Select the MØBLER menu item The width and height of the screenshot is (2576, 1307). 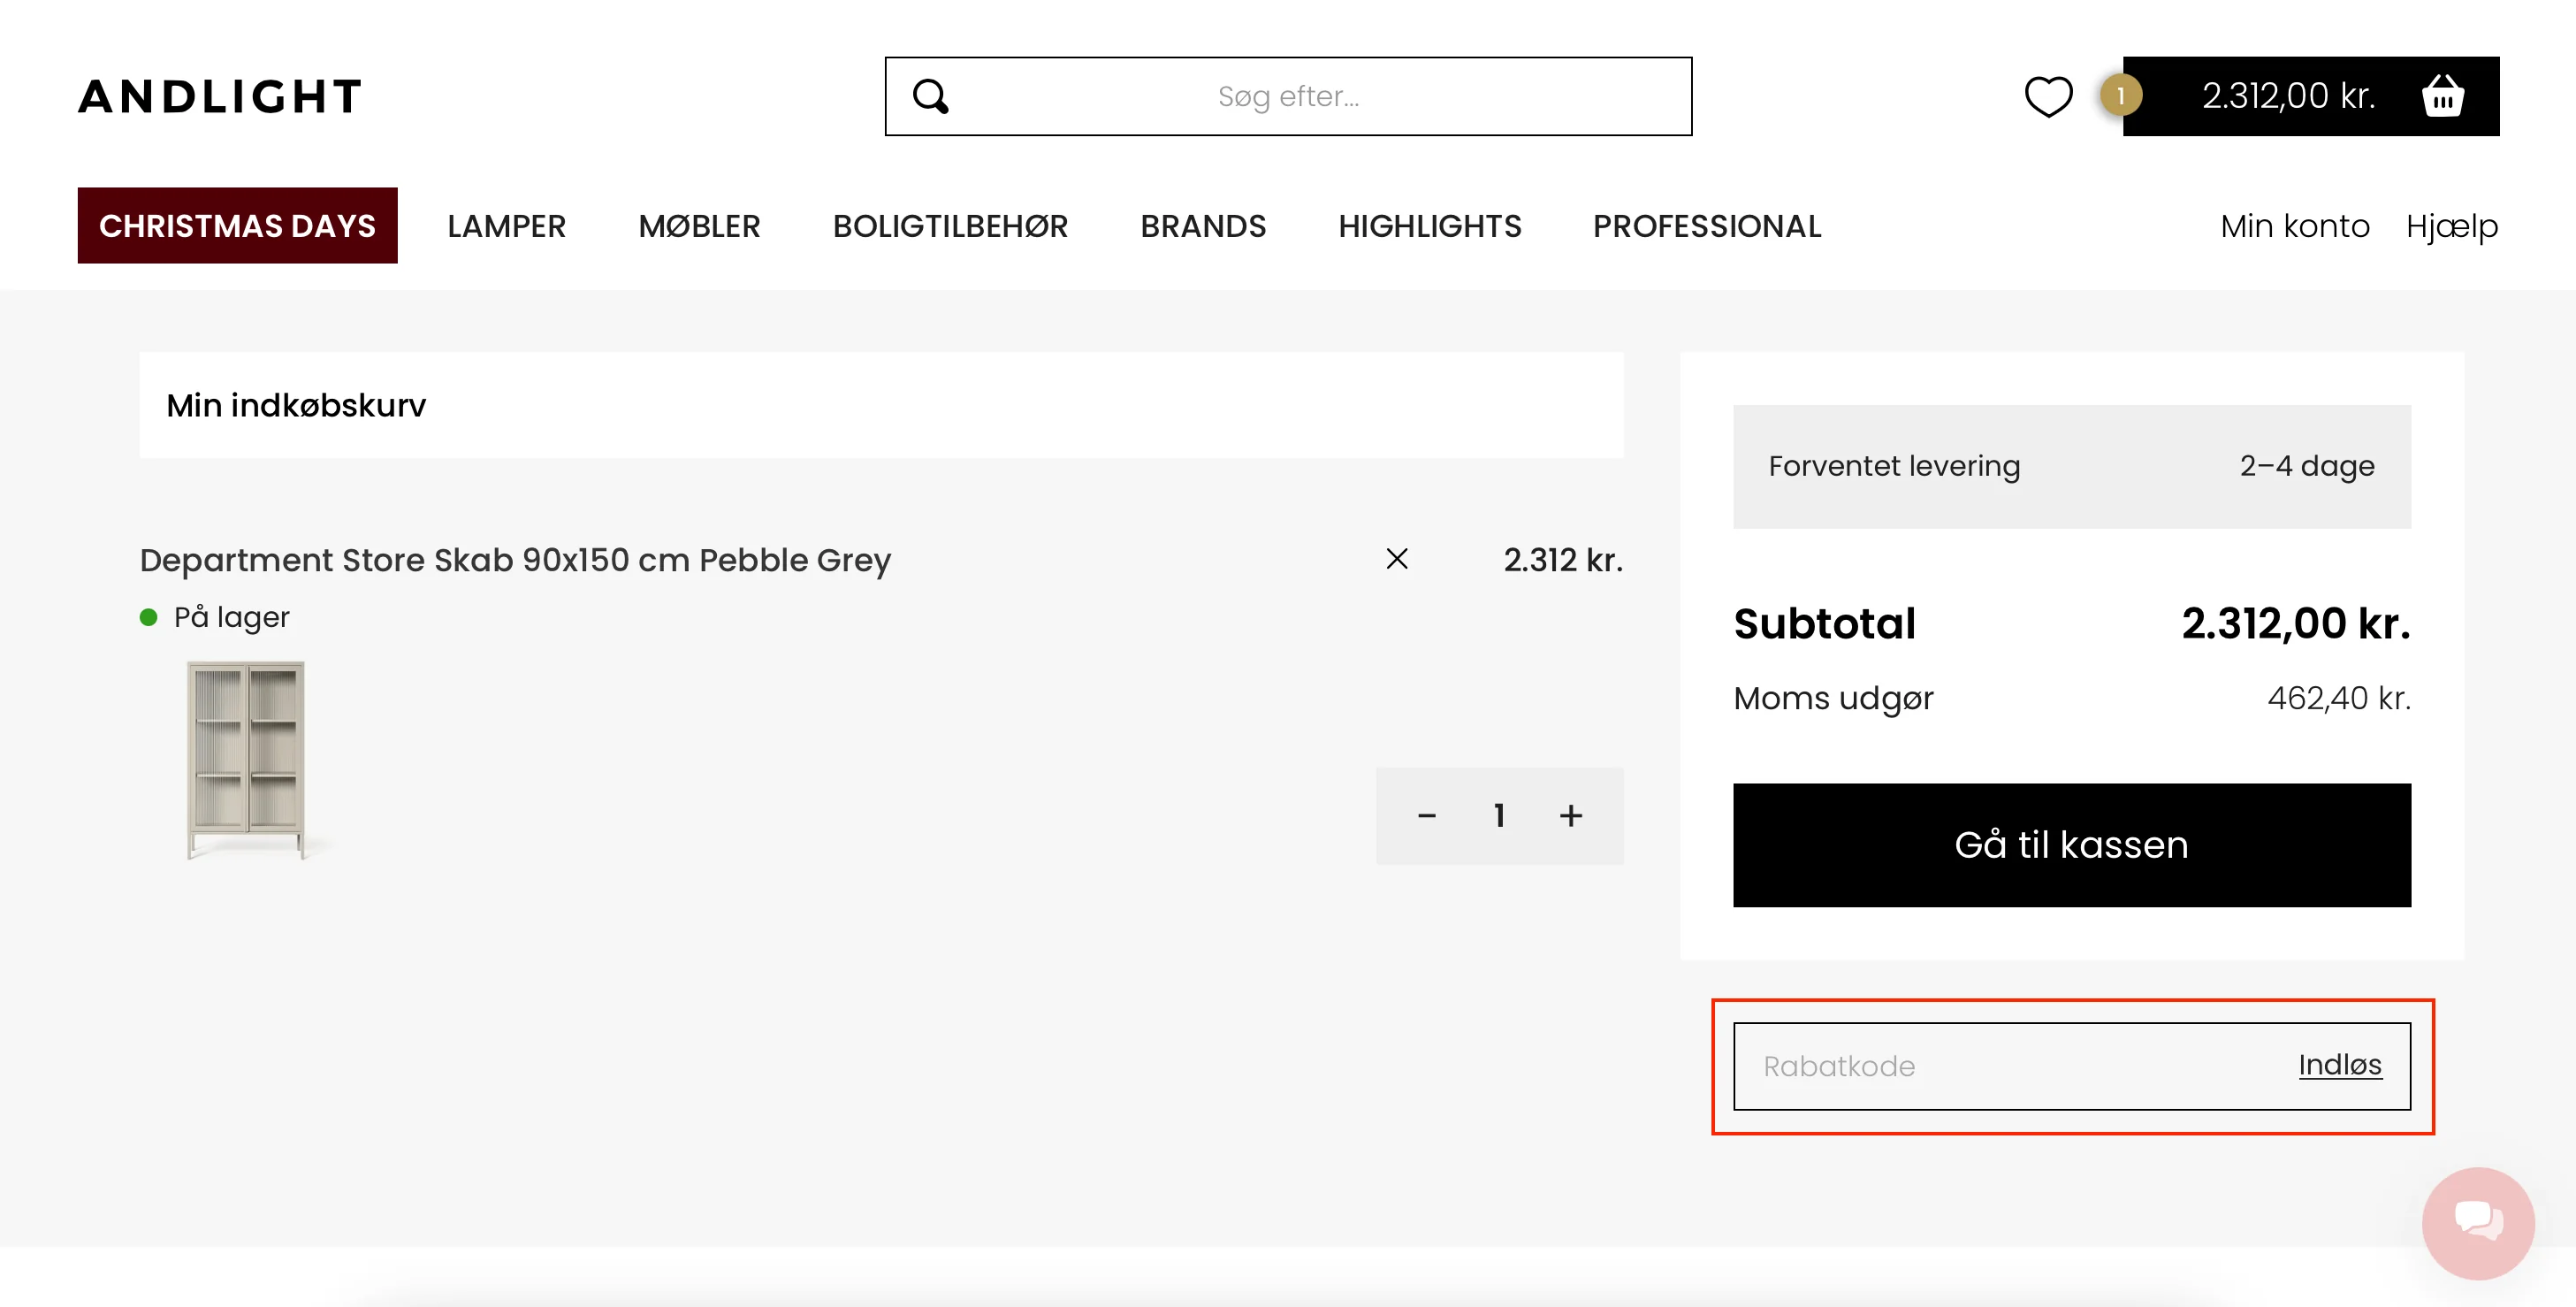(x=699, y=226)
